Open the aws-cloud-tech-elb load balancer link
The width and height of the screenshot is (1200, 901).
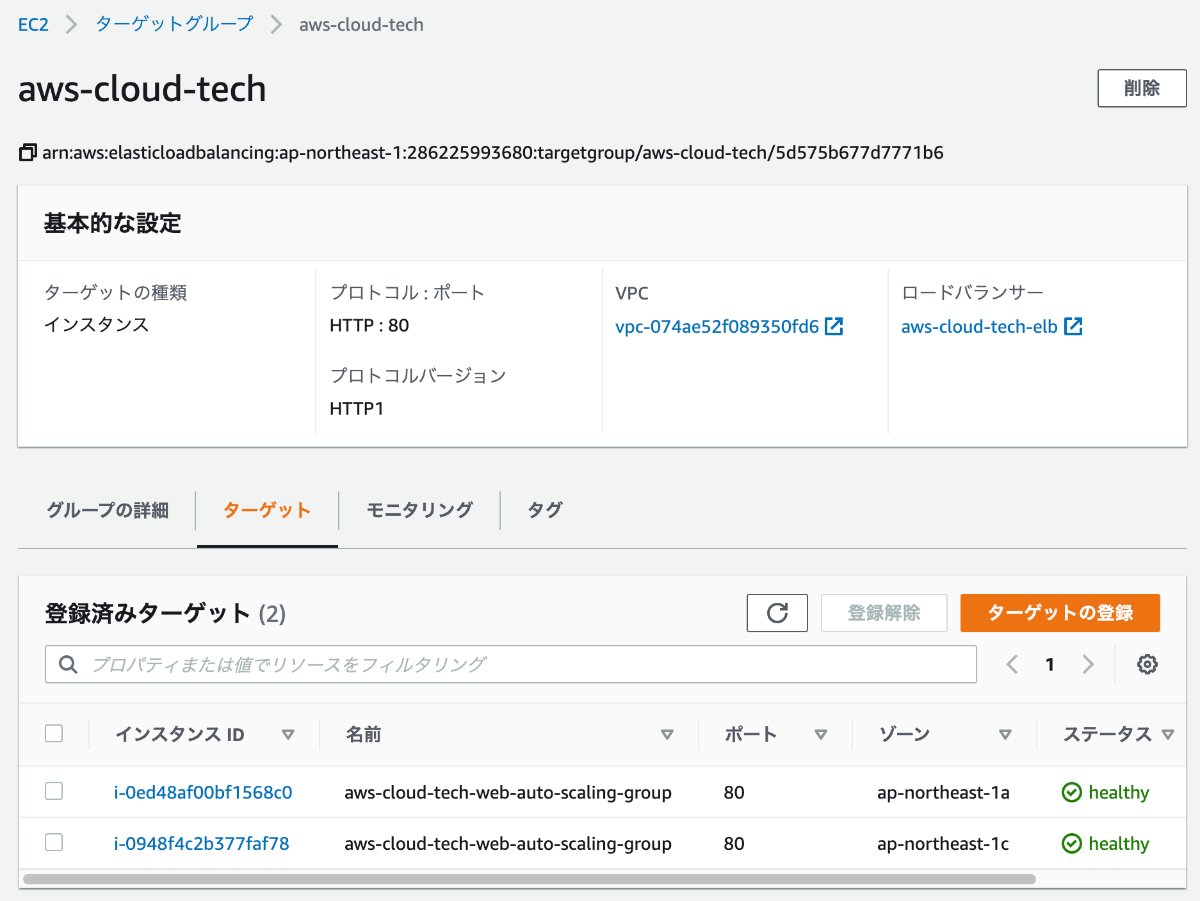tap(979, 326)
